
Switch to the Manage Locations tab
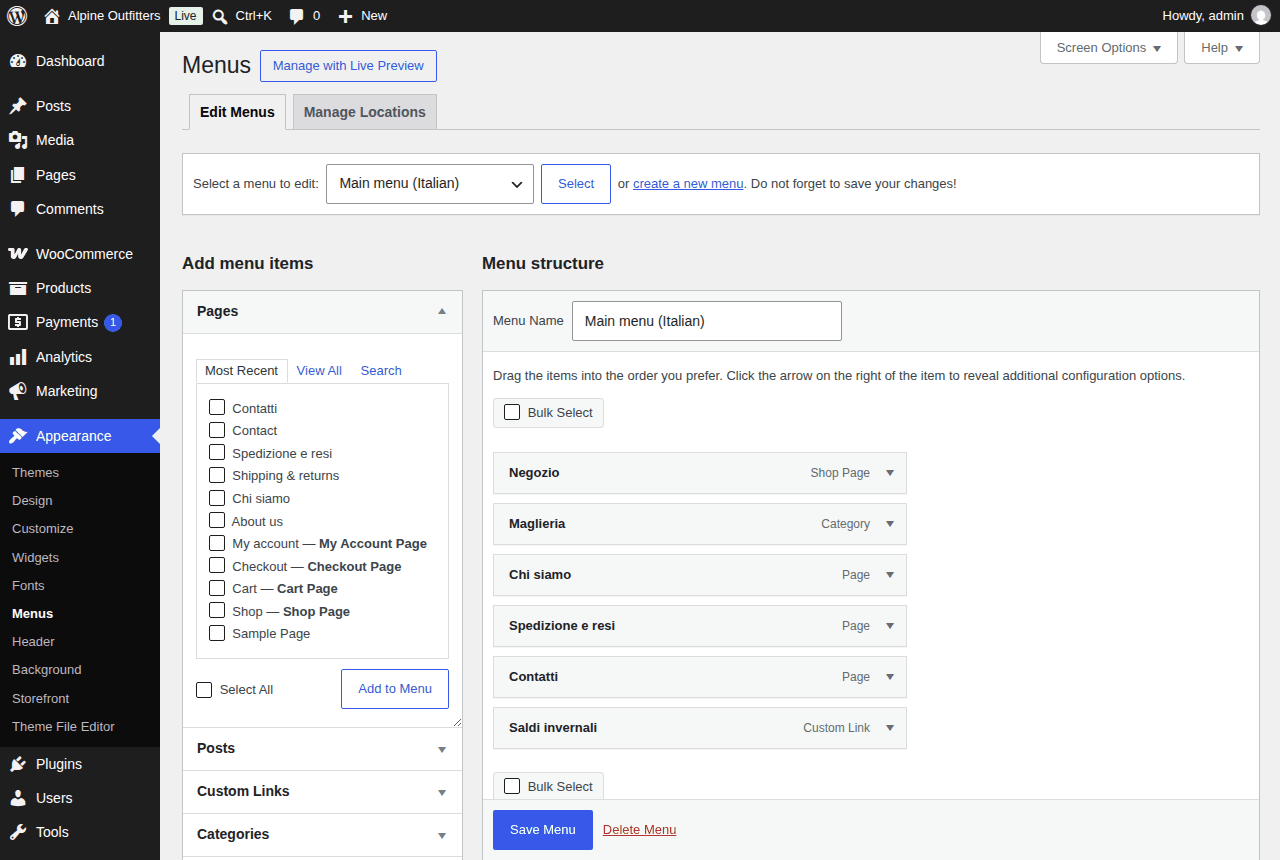point(365,112)
